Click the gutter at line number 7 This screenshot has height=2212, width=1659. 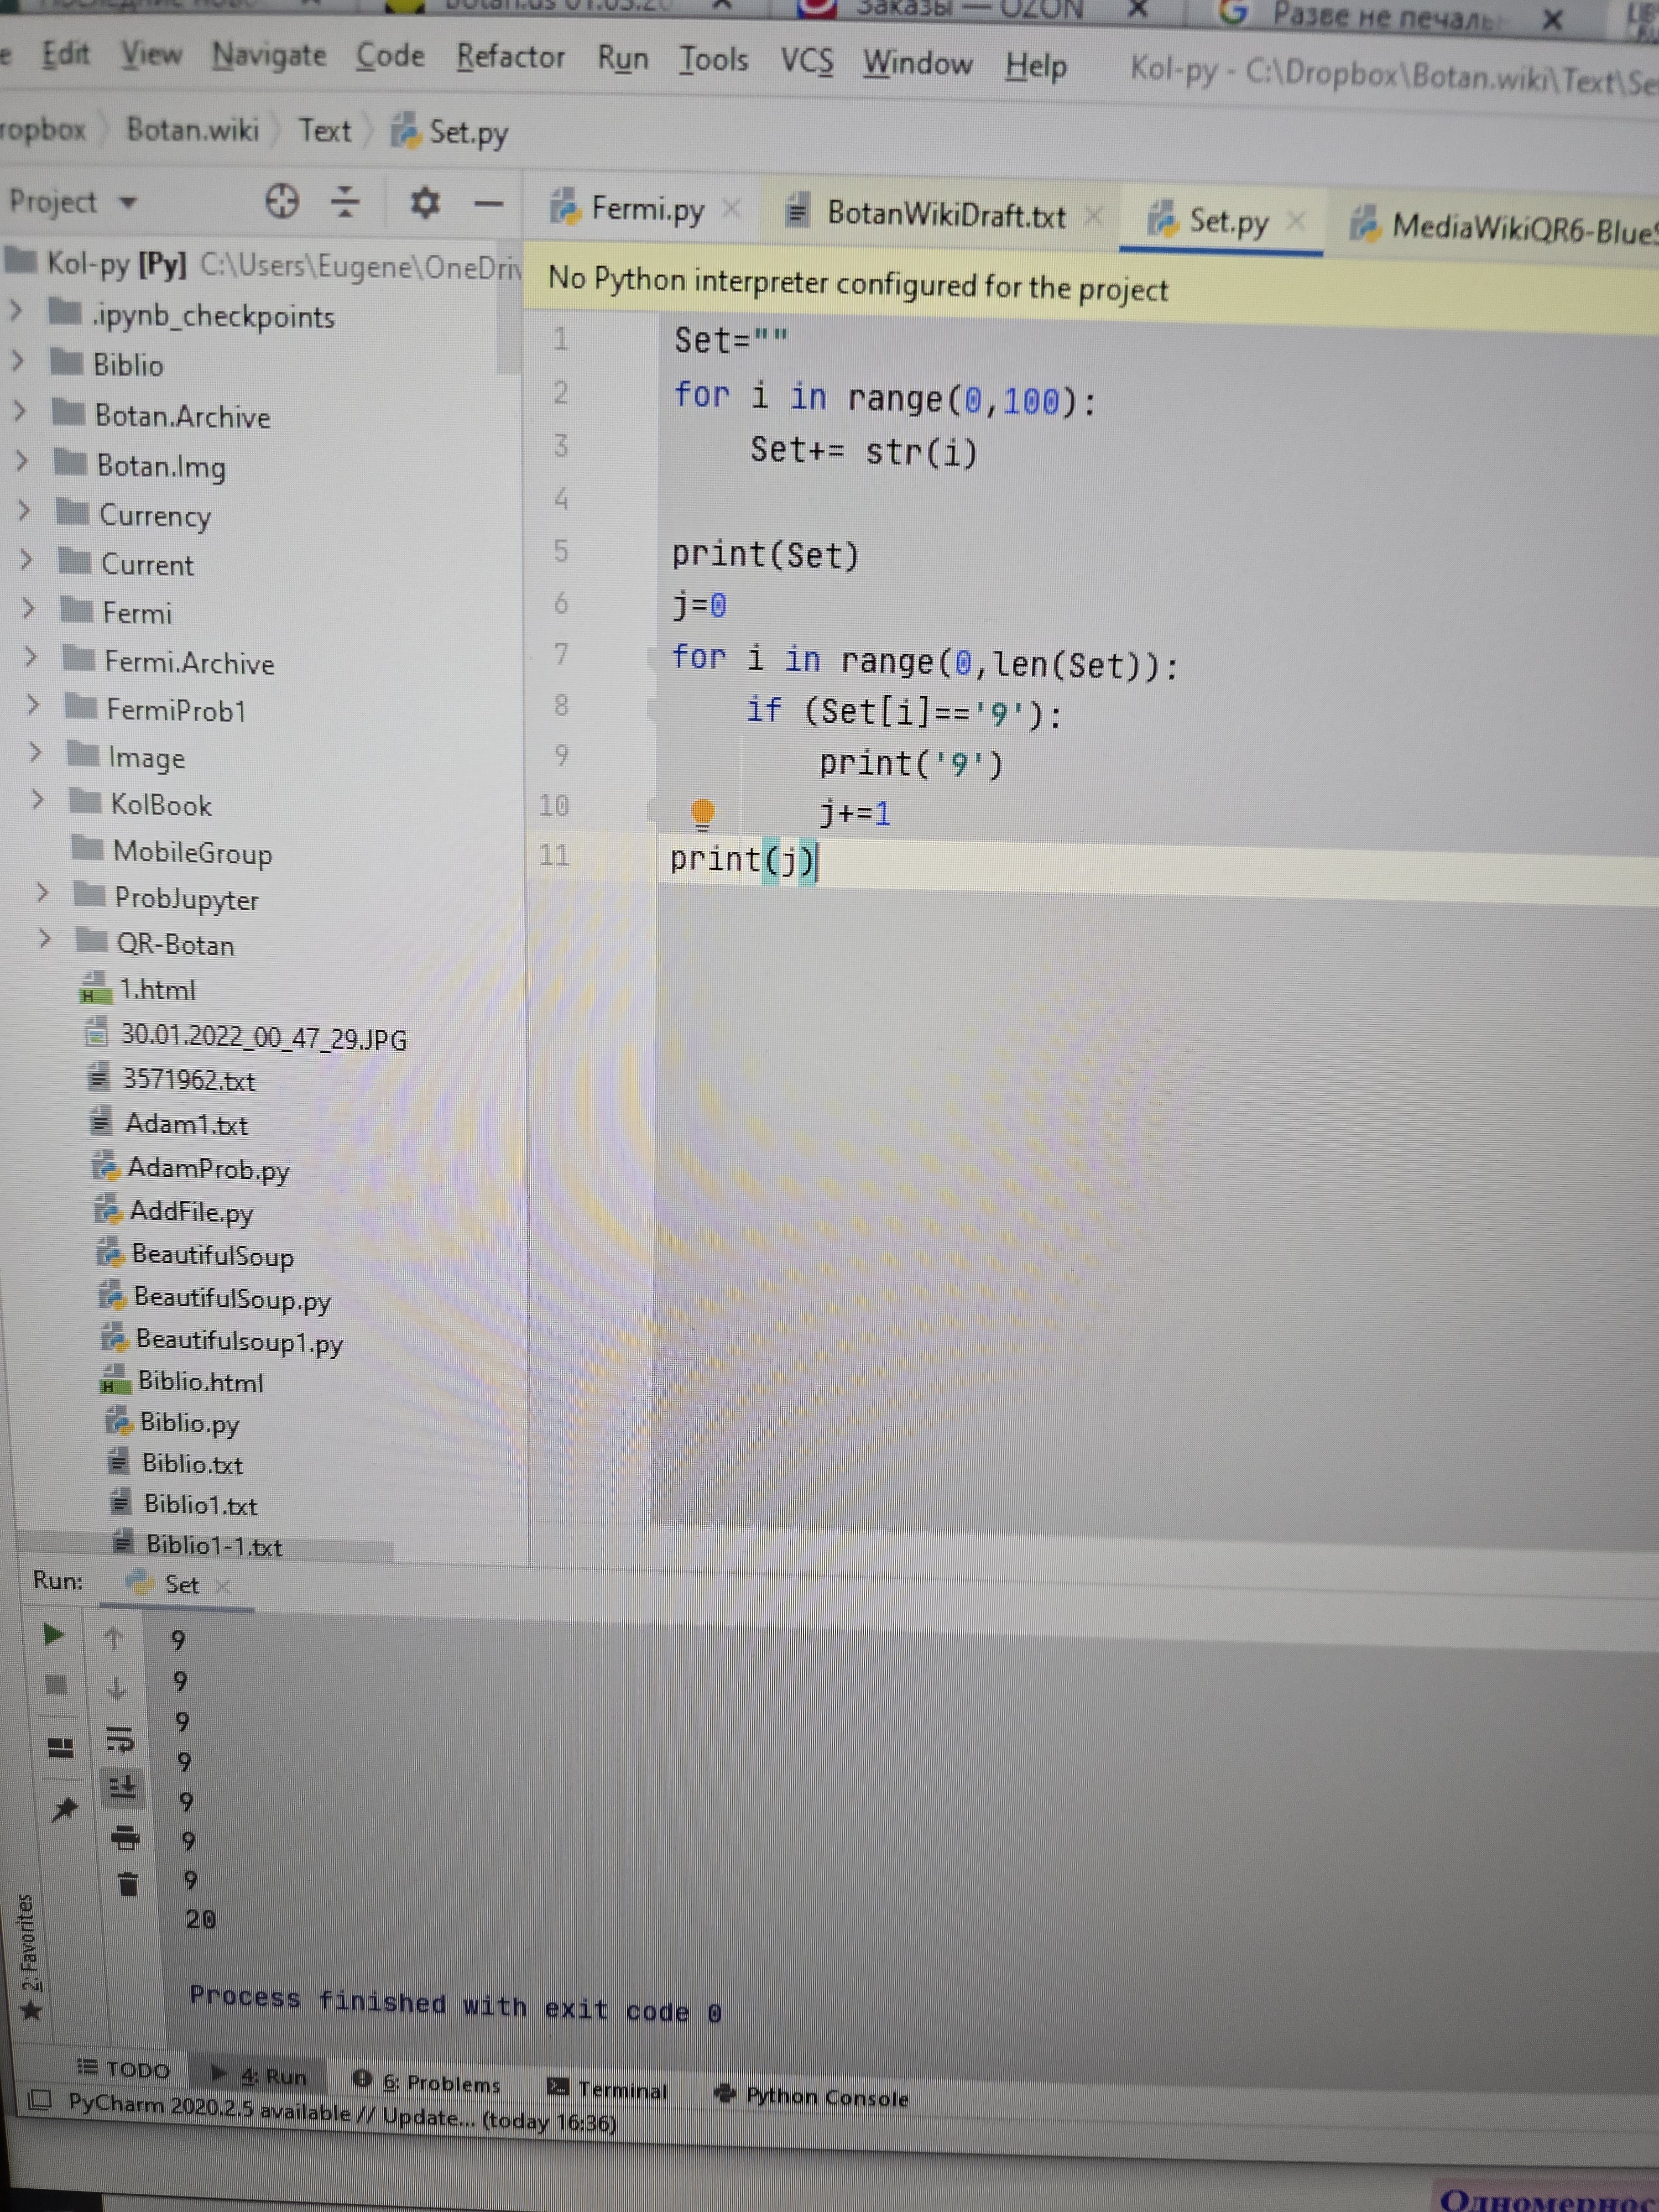(x=561, y=654)
